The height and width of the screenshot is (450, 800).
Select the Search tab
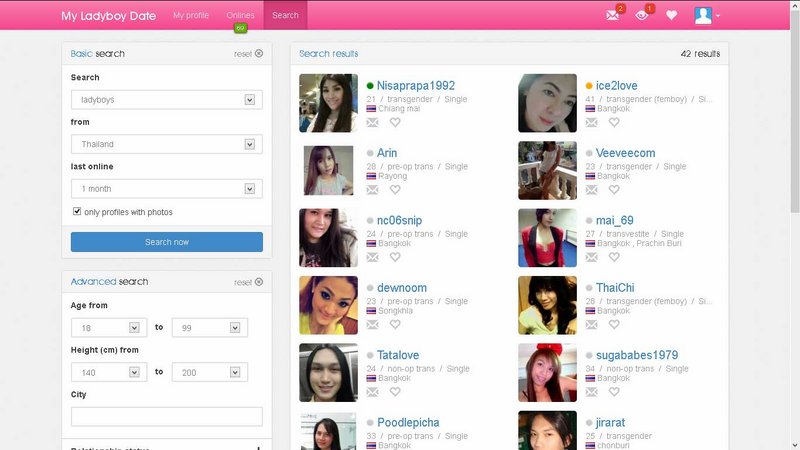point(285,15)
